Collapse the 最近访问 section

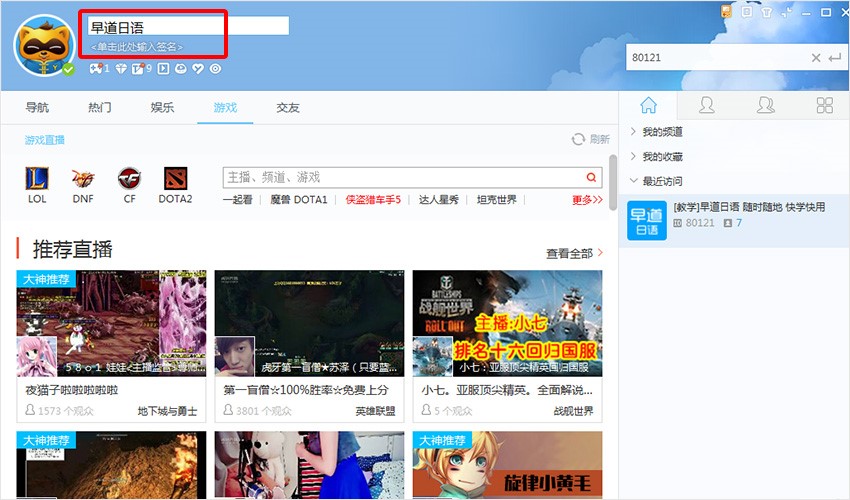point(662,181)
